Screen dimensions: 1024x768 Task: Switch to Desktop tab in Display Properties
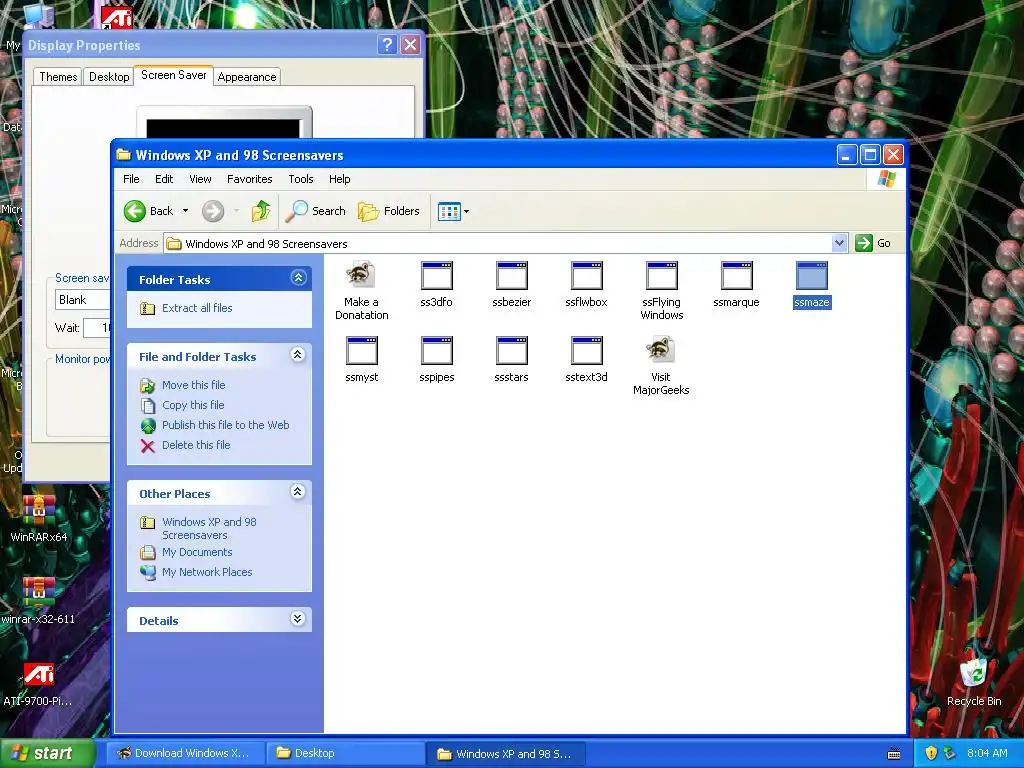[x=109, y=77]
